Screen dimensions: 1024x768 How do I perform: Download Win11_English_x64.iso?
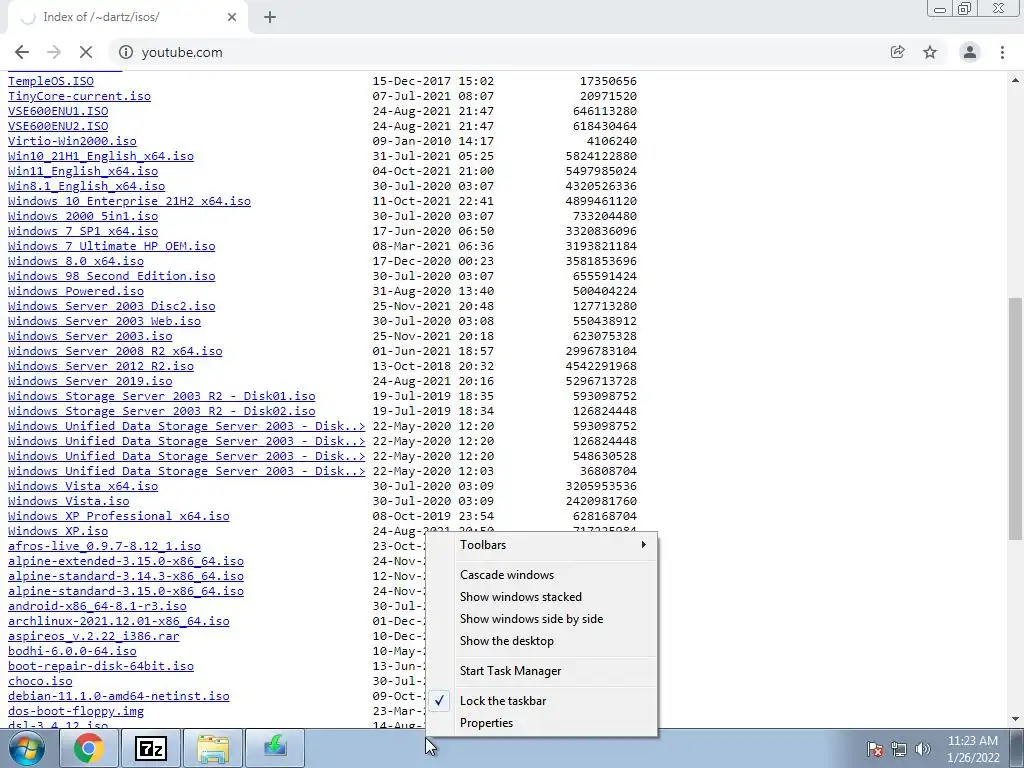tap(83, 171)
